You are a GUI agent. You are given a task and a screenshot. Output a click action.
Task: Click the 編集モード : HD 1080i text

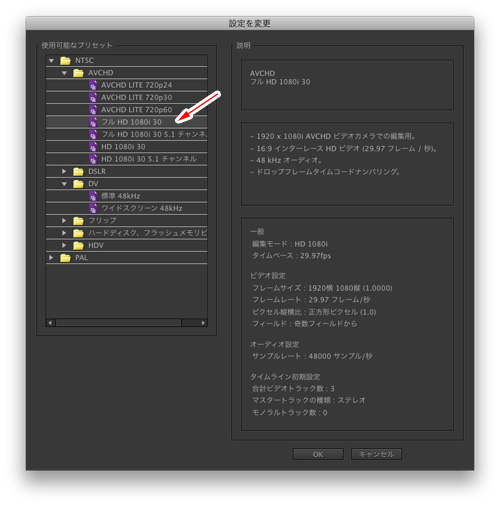[290, 244]
